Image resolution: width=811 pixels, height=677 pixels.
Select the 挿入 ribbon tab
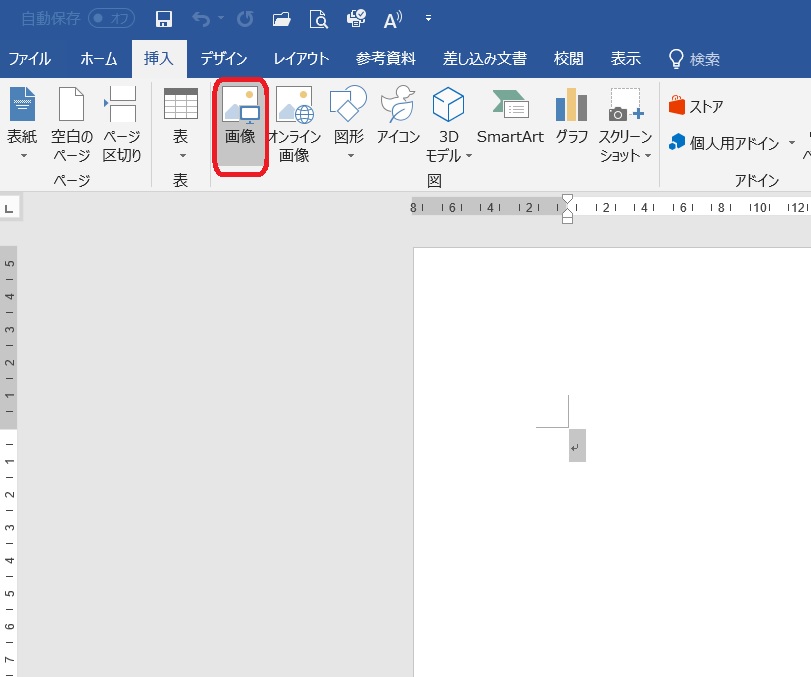point(159,58)
